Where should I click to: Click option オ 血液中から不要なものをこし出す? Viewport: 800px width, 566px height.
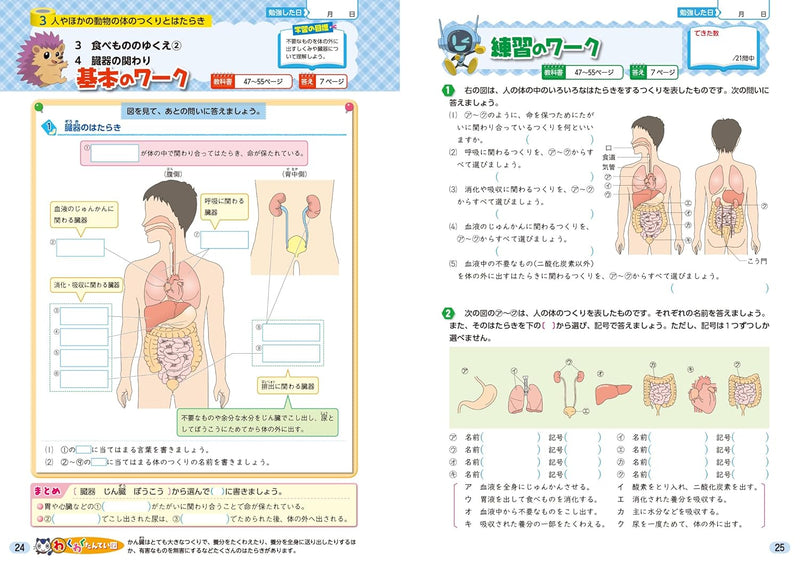coord(531,511)
